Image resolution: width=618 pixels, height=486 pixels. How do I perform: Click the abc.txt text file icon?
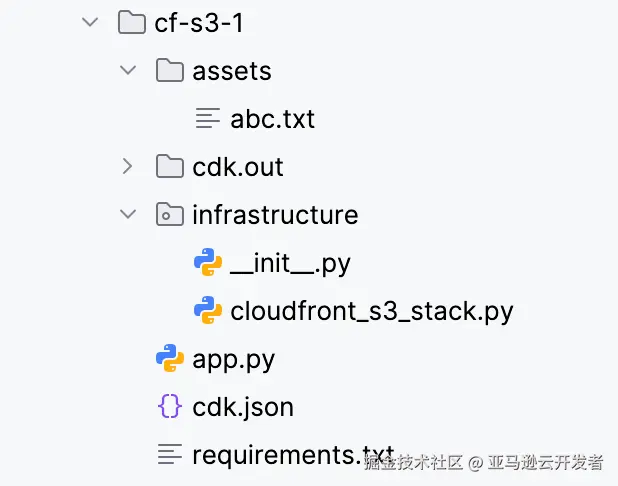tap(207, 119)
